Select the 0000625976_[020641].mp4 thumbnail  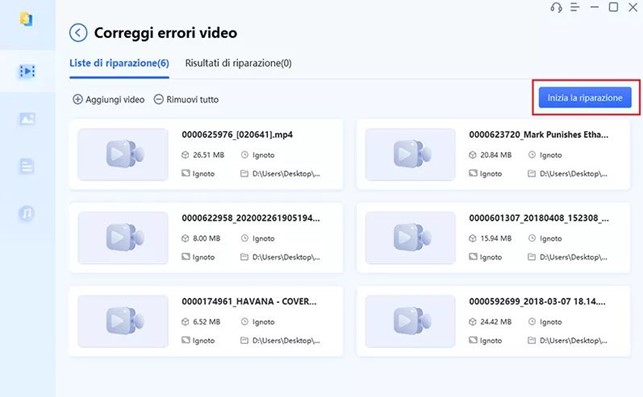click(123, 154)
